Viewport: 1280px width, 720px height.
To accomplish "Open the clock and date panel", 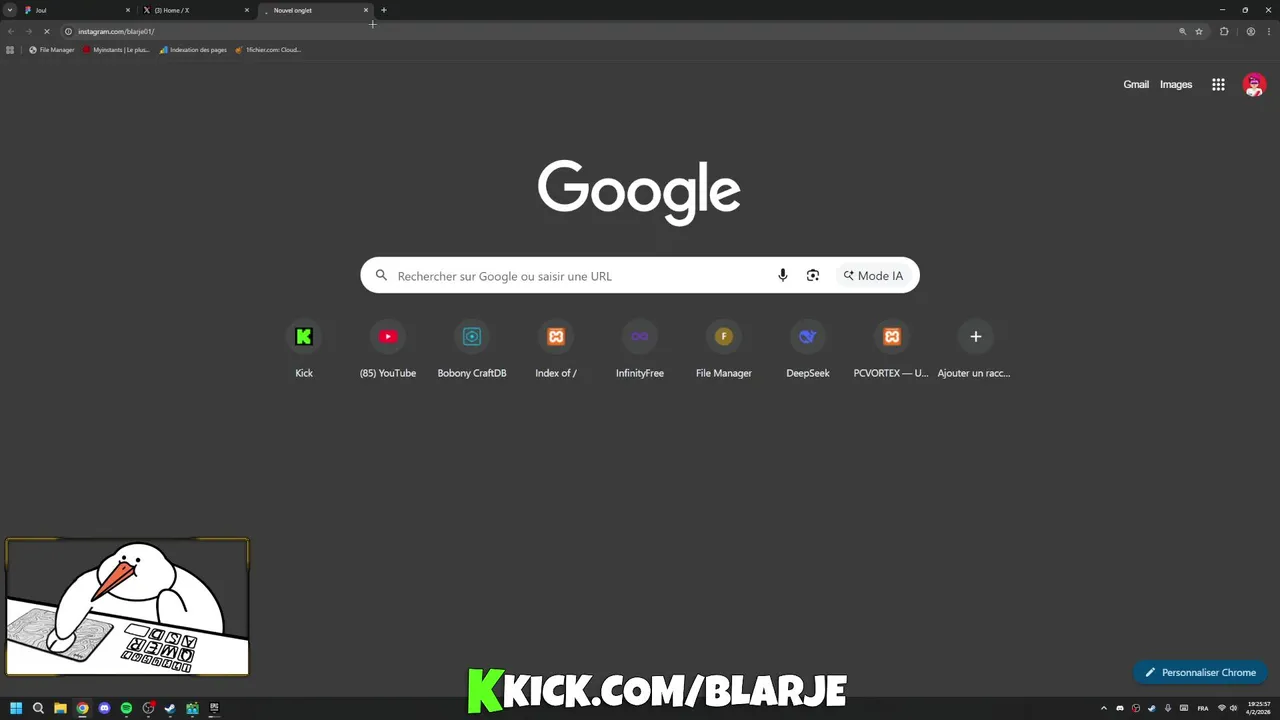I will [x=1259, y=708].
